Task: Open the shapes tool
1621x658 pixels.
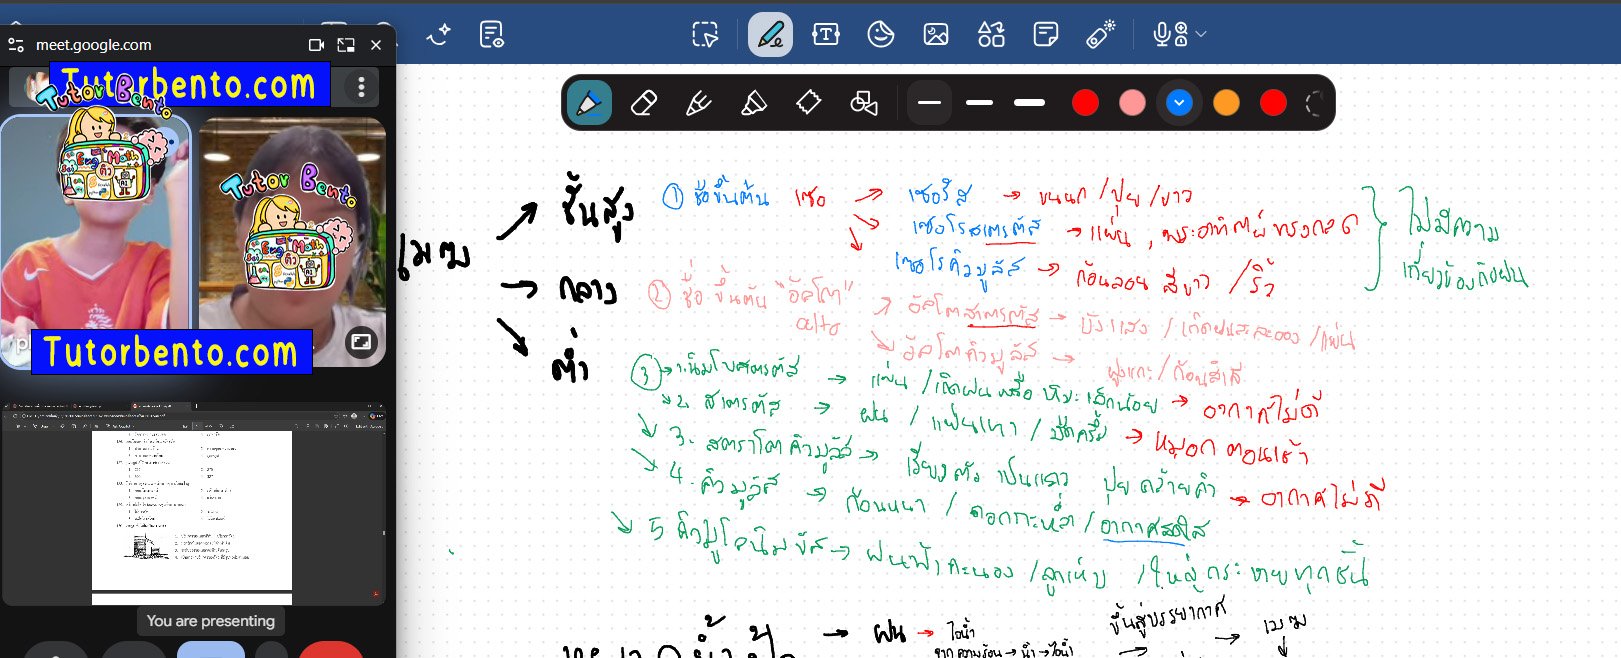Action: pos(991,35)
